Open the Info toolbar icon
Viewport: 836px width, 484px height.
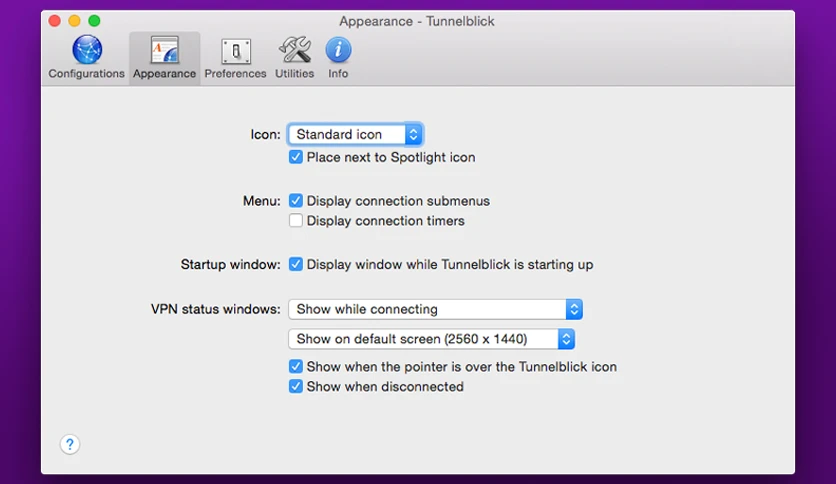click(338, 50)
